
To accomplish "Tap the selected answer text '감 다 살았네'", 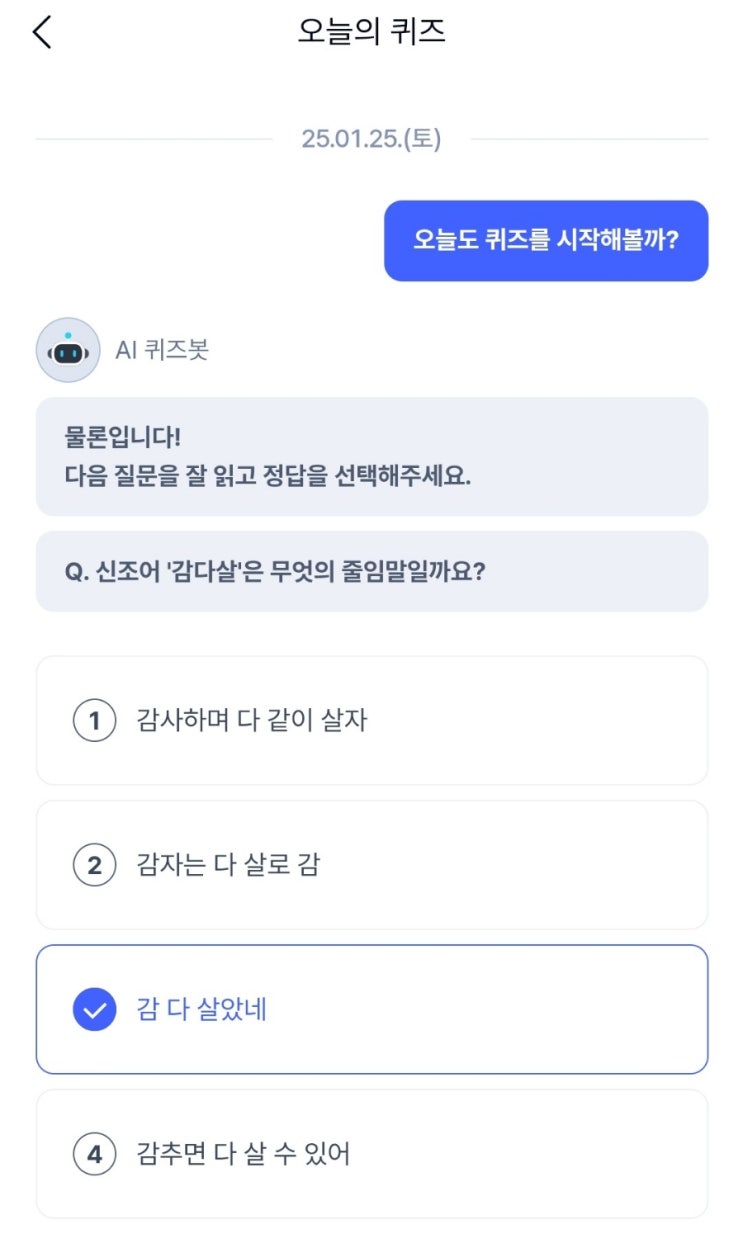I will click(x=201, y=1010).
